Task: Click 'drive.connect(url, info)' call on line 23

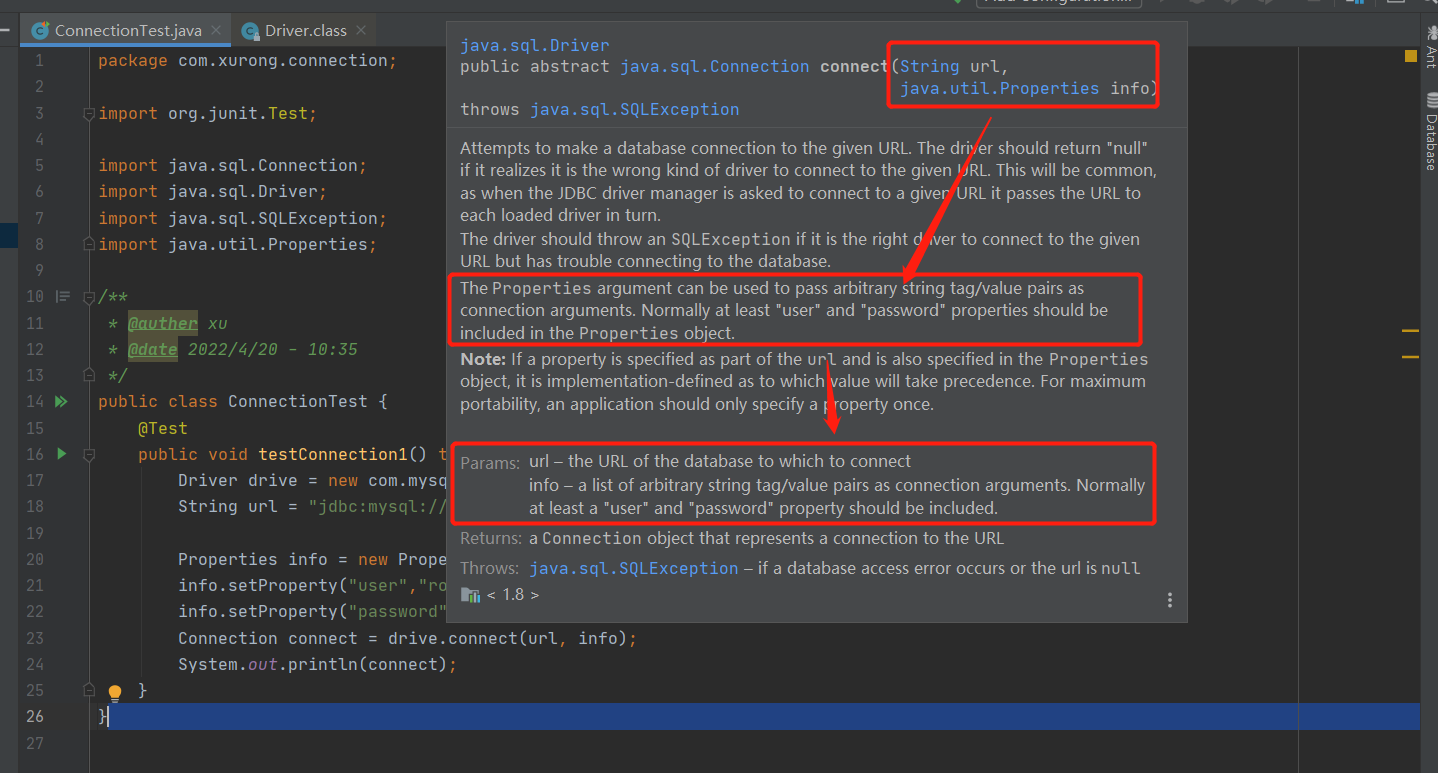Action: tap(507, 639)
